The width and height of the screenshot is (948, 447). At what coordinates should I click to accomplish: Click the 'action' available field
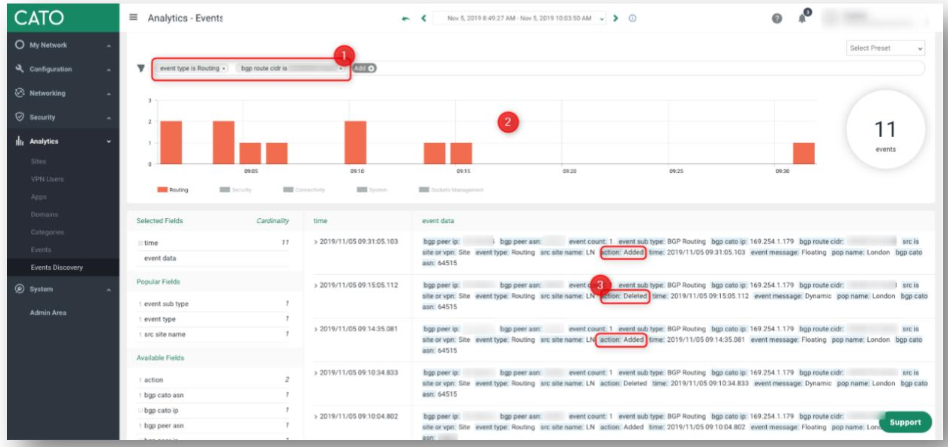154,379
